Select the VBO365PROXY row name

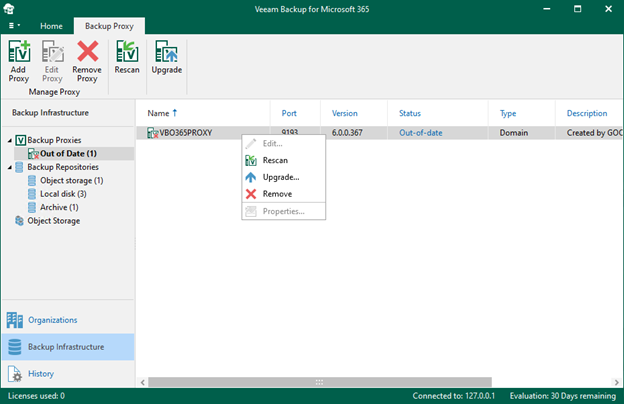click(186, 133)
